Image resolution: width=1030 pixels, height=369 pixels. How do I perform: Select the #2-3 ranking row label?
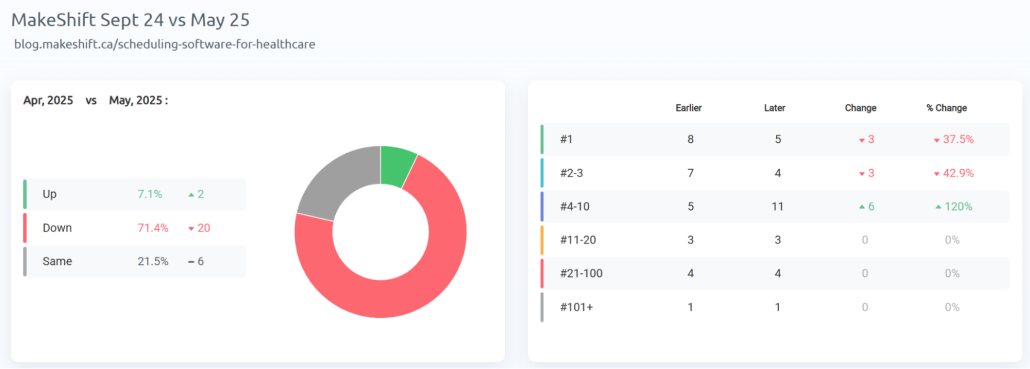572,173
